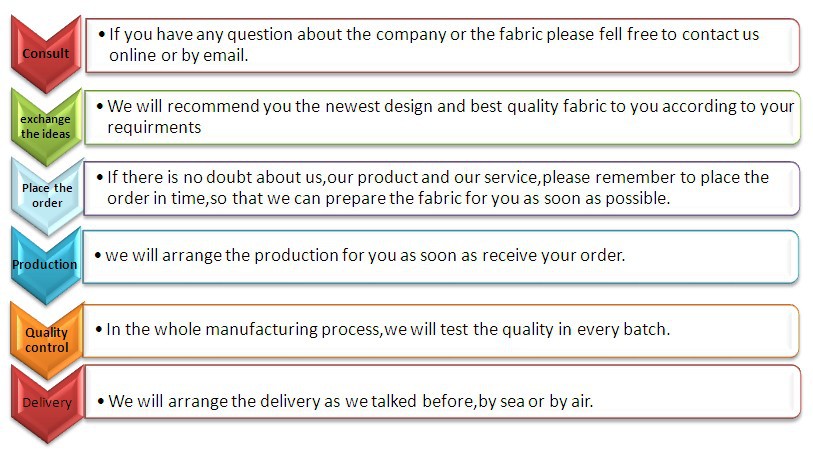Click the orange Quality control chevron
Viewport: 813px width, 449px height.
[47, 340]
